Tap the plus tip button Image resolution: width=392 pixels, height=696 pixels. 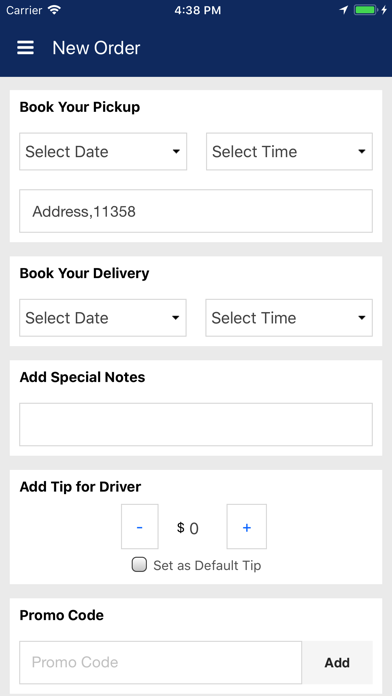click(247, 526)
